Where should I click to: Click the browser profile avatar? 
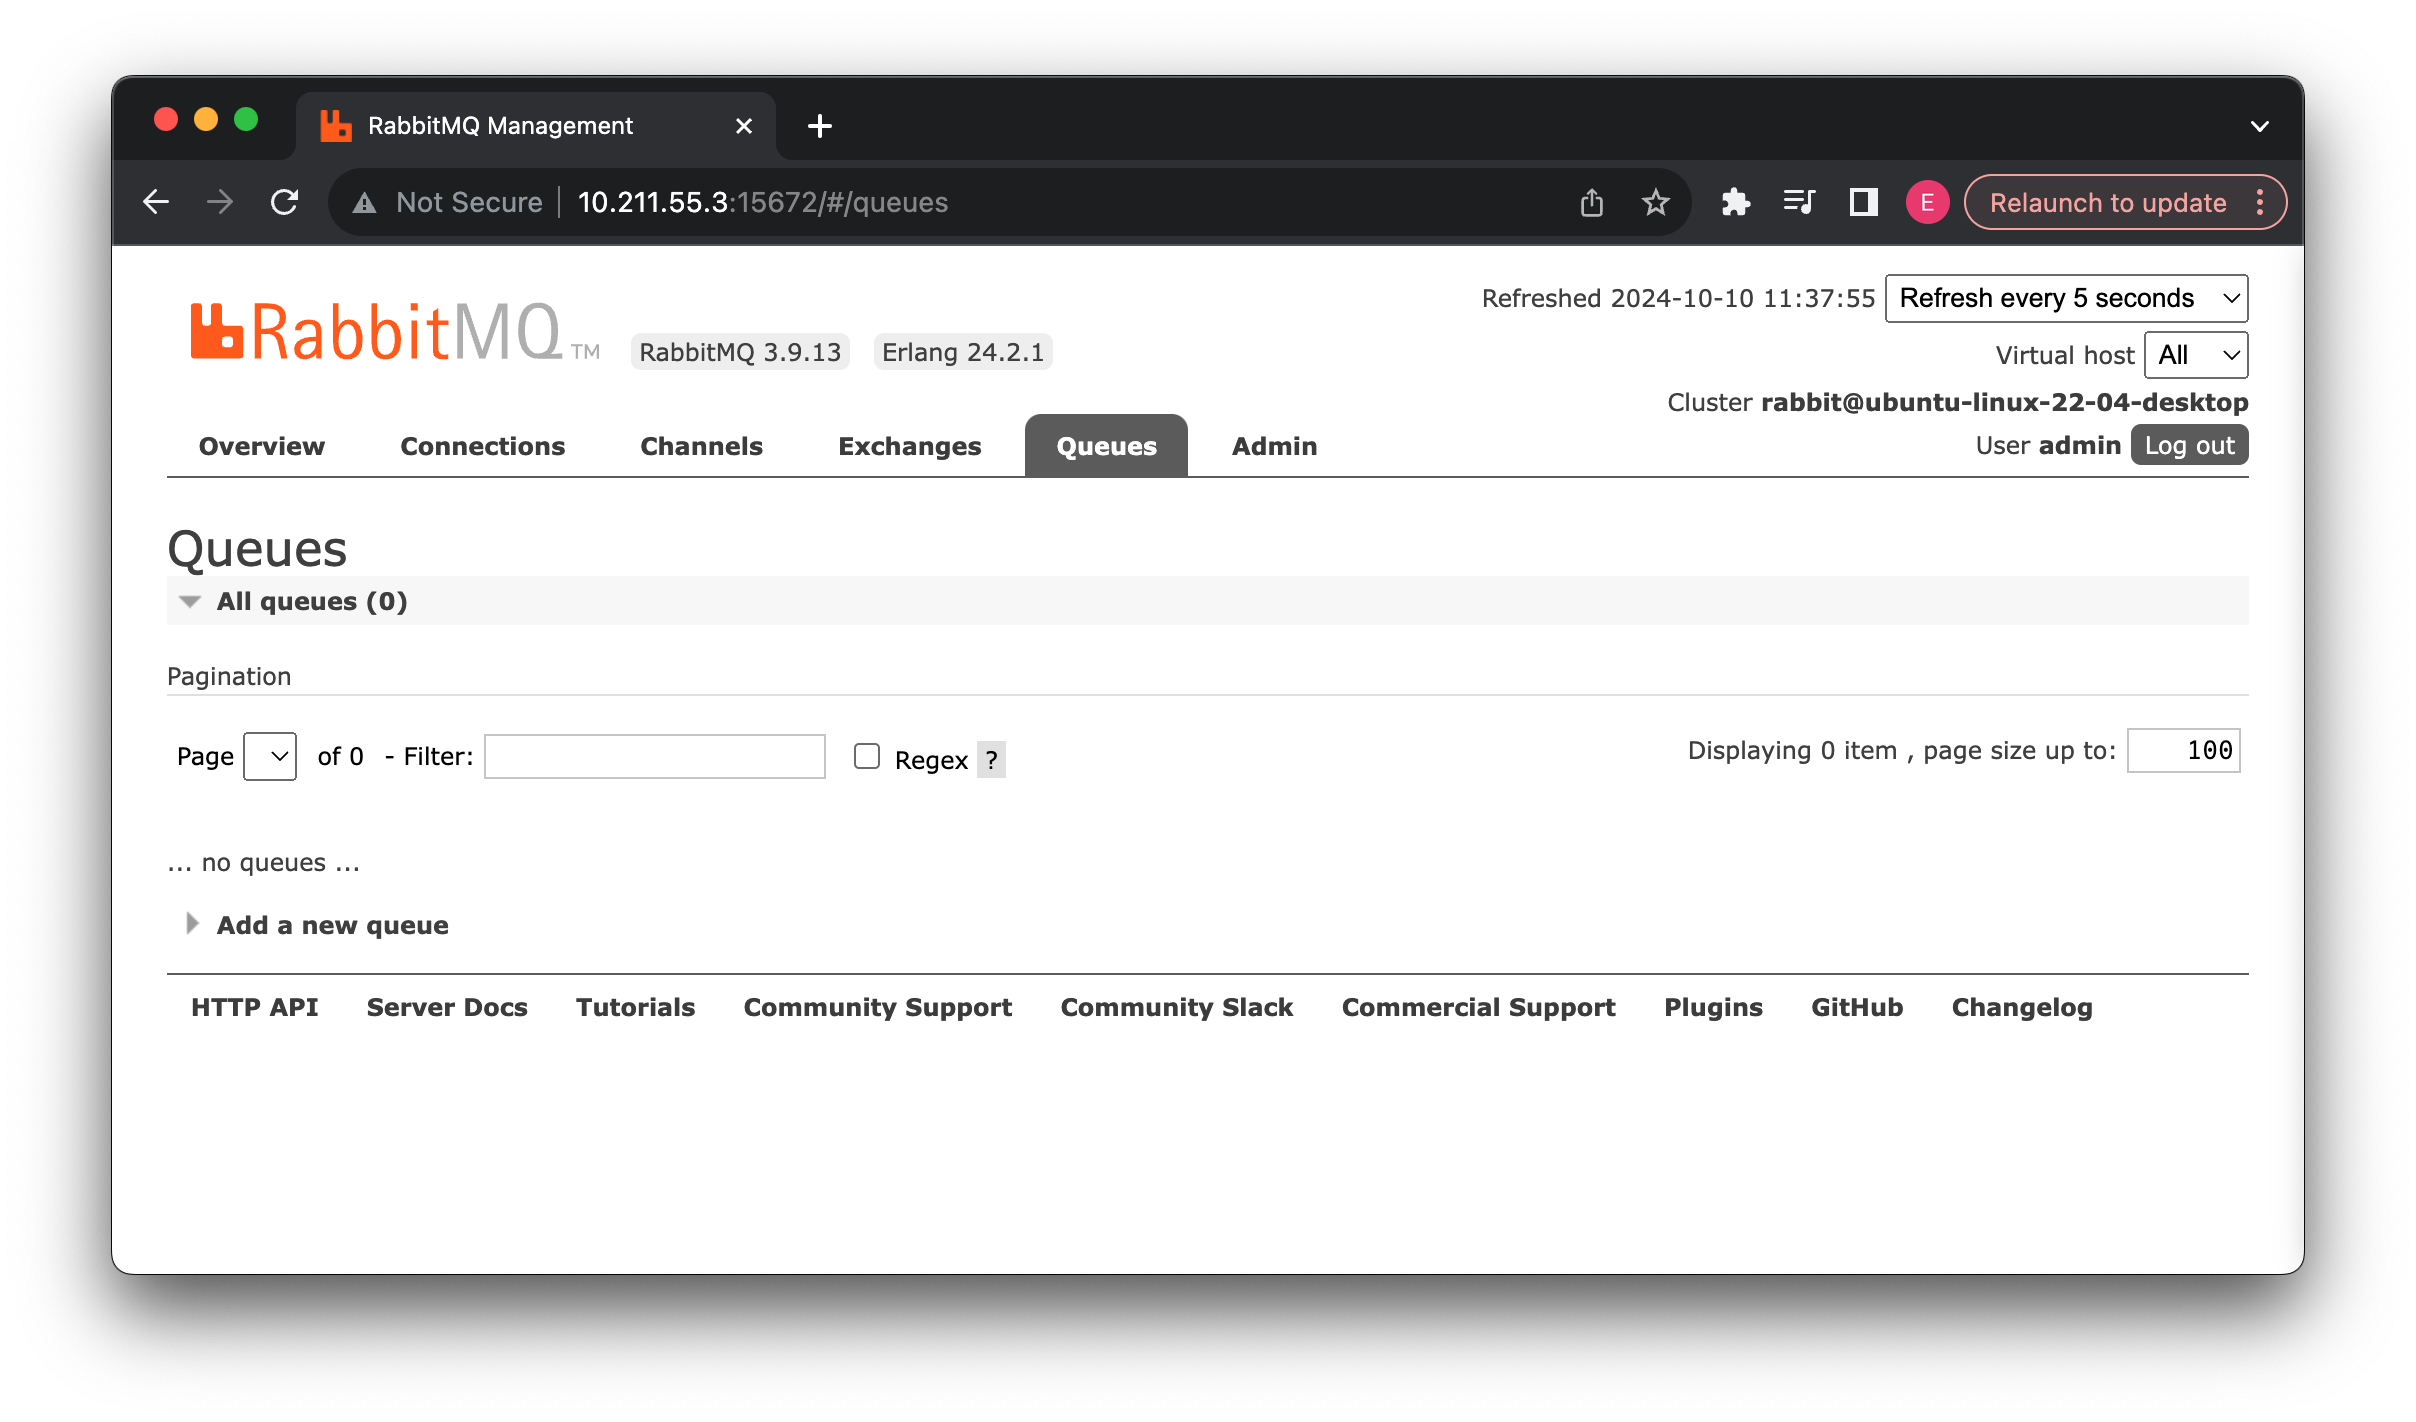coord(1926,201)
